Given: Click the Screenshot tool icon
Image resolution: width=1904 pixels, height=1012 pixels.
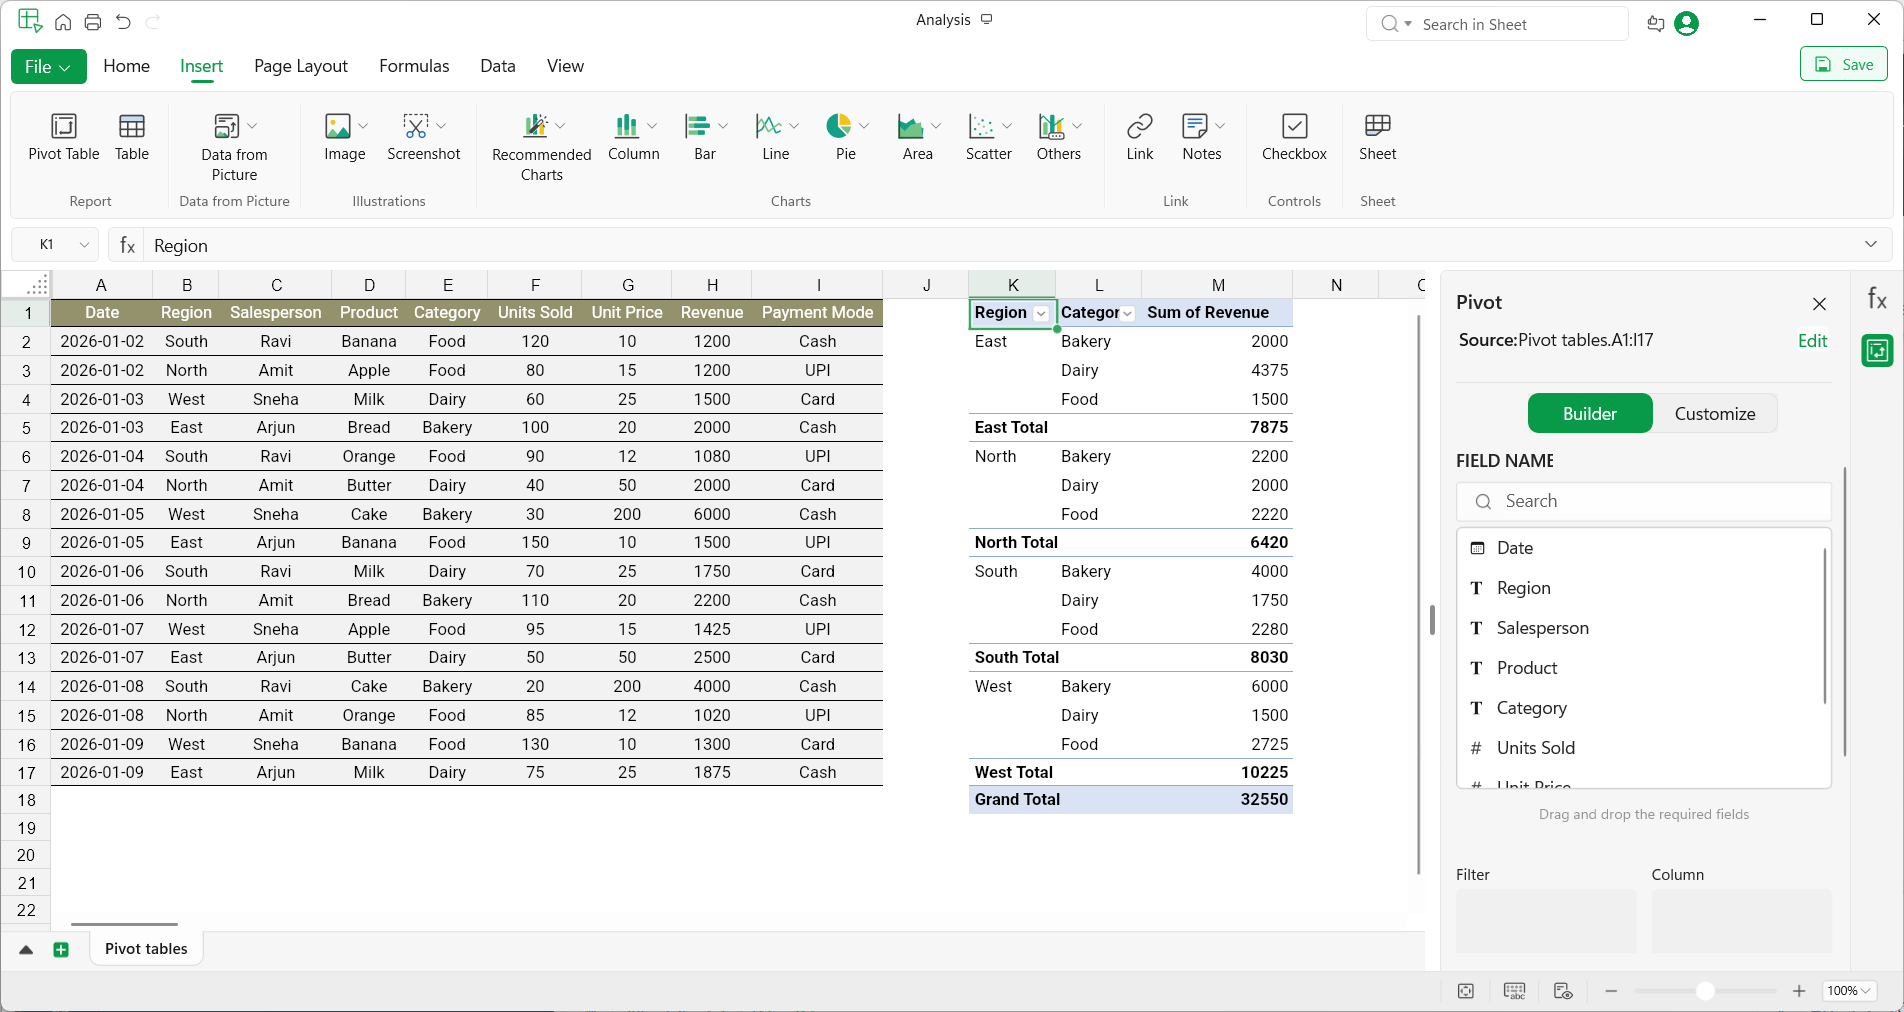Looking at the screenshot, I should (x=416, y=126).
